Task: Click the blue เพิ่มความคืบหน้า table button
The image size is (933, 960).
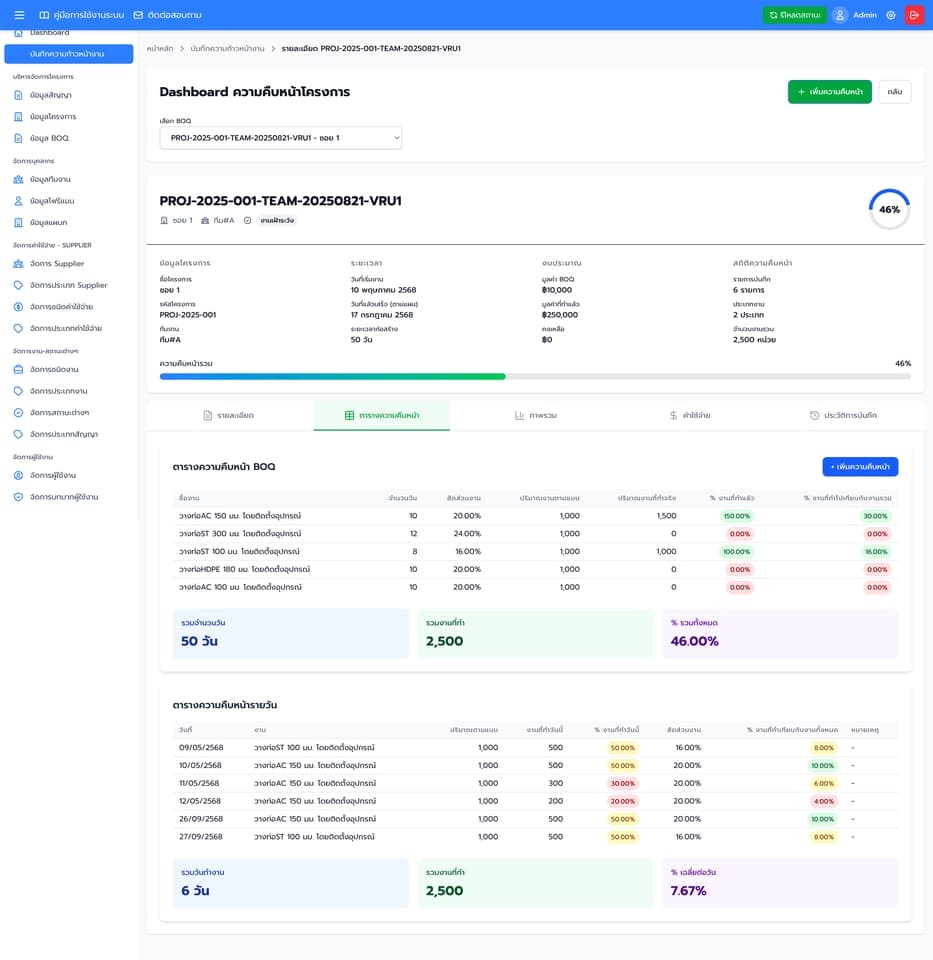Action: (860, 467)
